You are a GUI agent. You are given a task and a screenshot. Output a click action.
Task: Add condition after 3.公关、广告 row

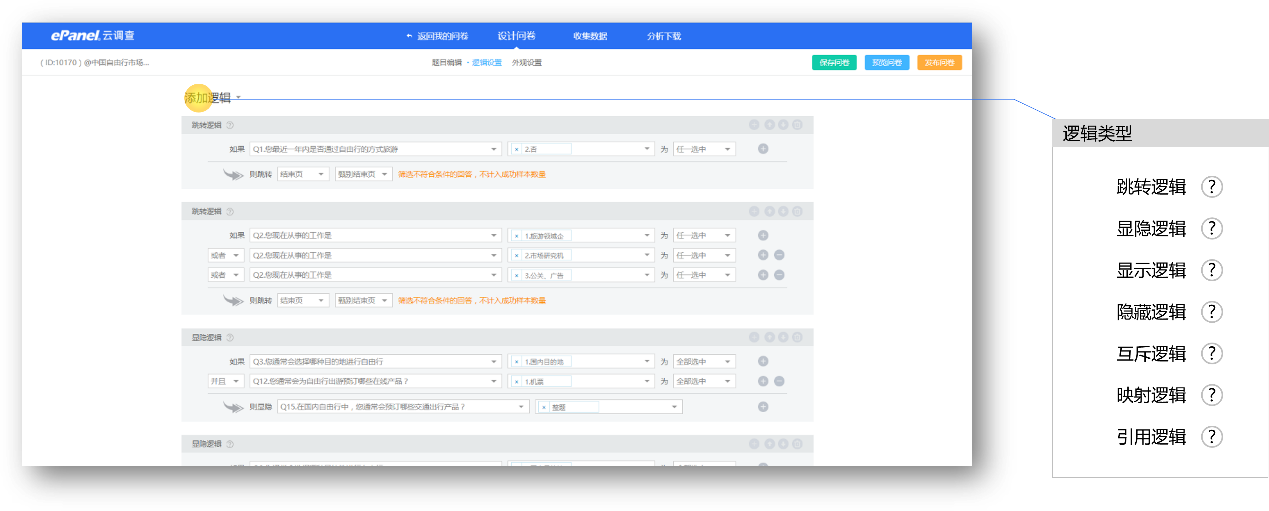(x=763, y=275)
